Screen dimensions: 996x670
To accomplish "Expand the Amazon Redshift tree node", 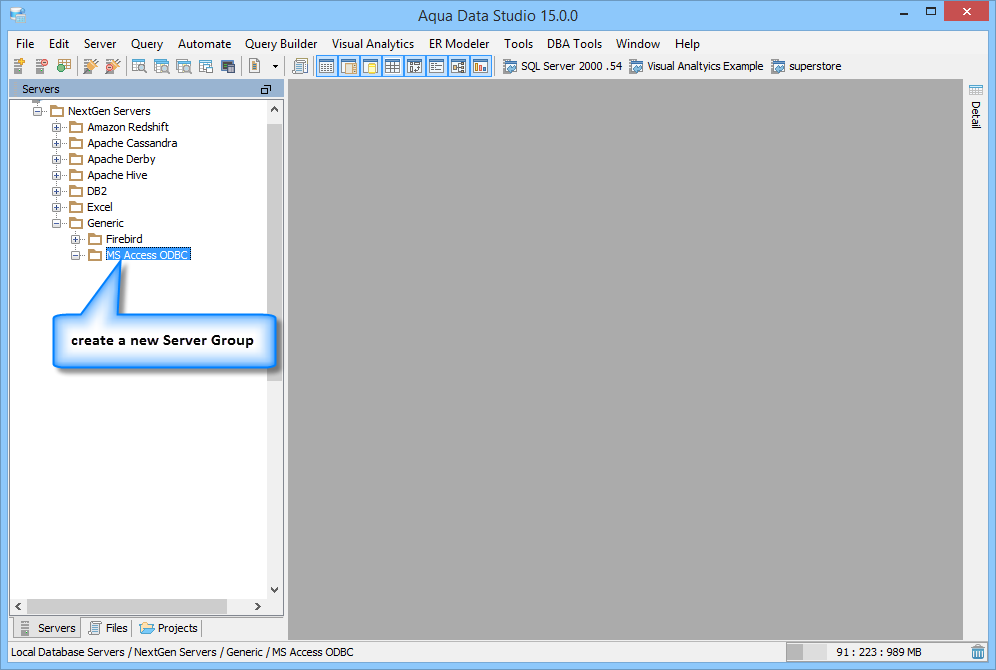I will point(57,127).
